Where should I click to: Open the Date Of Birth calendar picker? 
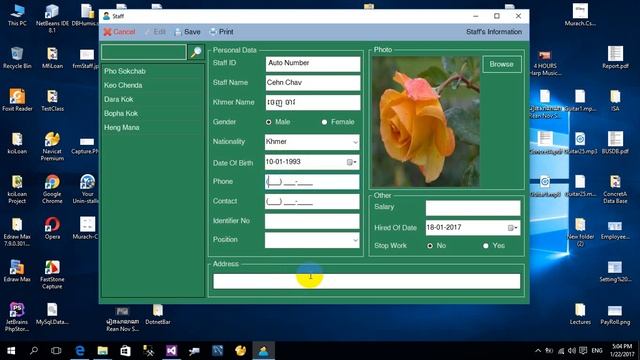[351, 162]
